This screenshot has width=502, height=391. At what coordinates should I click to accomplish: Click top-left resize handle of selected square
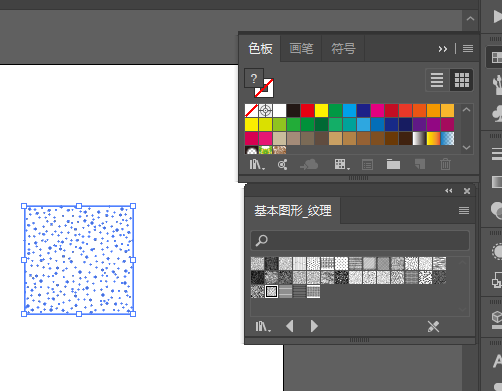pos(24,206)
